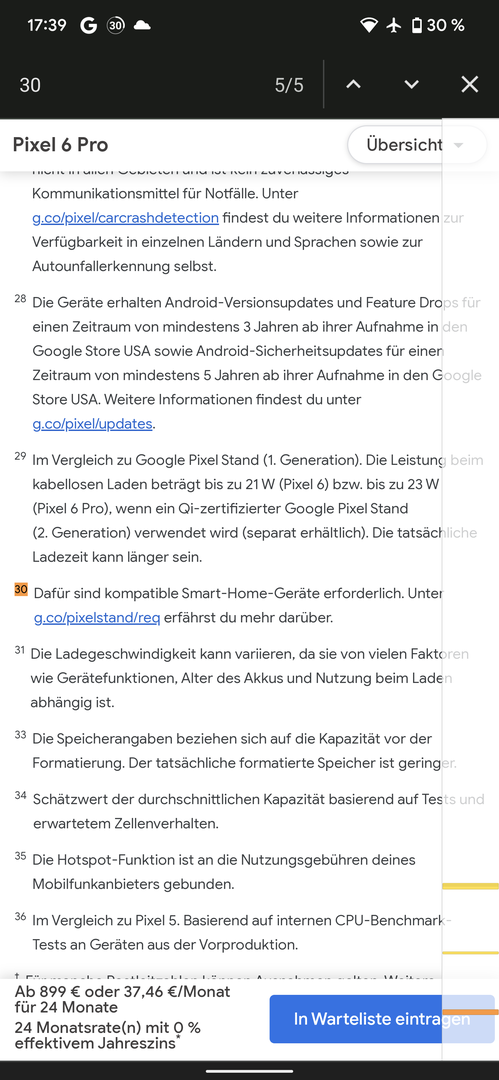Tap the circled 30 notification icon

[116, 26]
